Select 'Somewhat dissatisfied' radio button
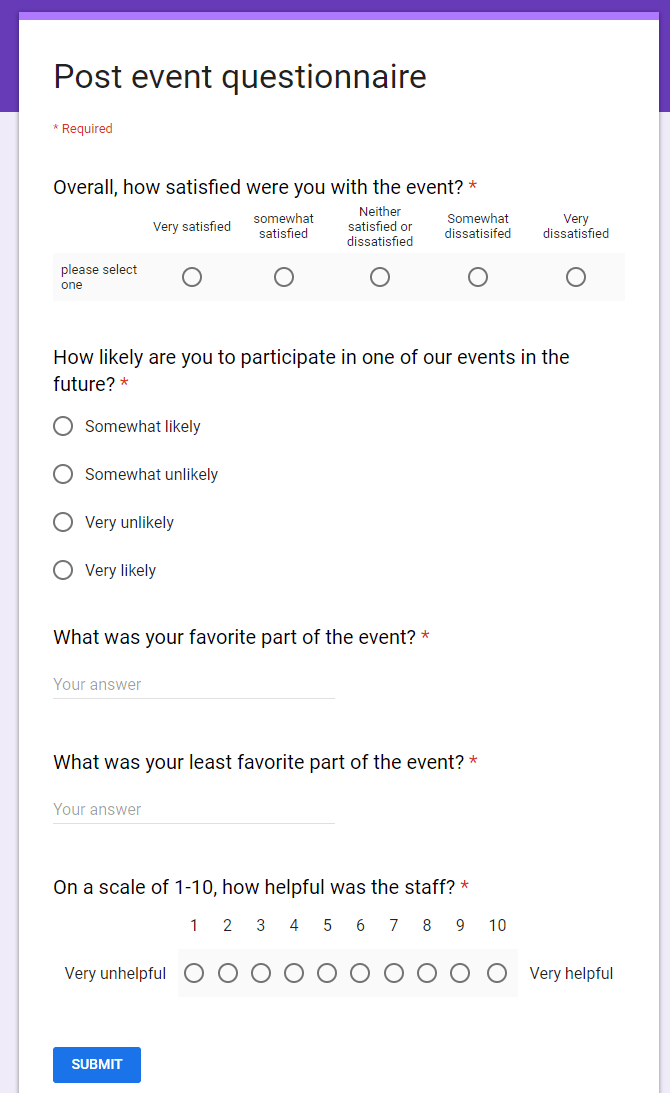This screenshot has width=670, height=1093. (478, 277)
